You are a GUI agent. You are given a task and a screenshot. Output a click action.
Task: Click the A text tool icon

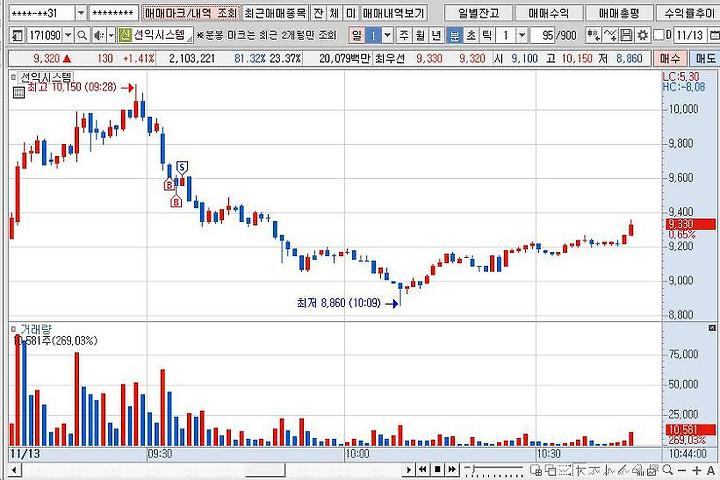coord(711,470)
